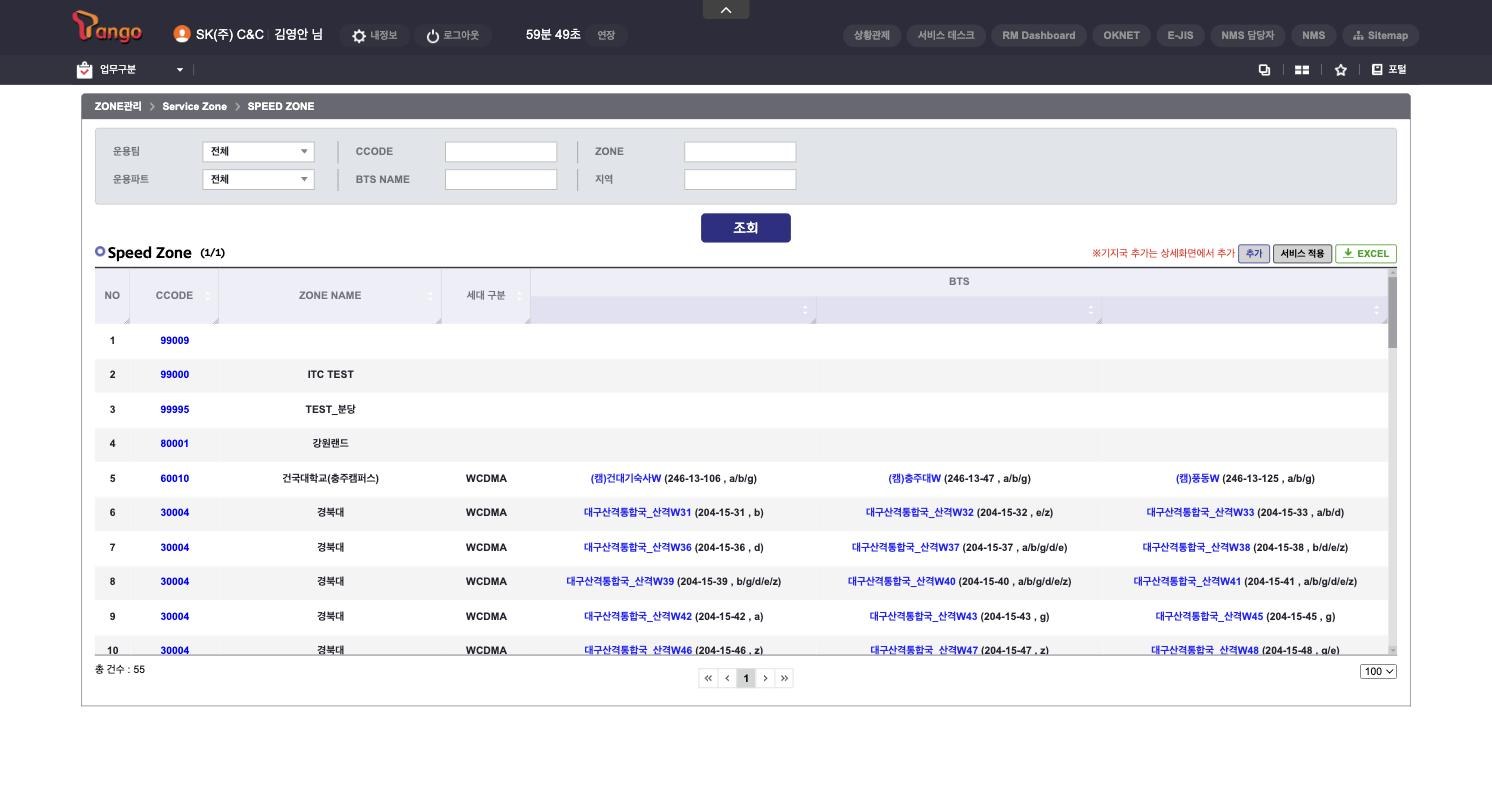Click the 로그아웃 power icon button
1492x812 pixels.
click(452, 35)
